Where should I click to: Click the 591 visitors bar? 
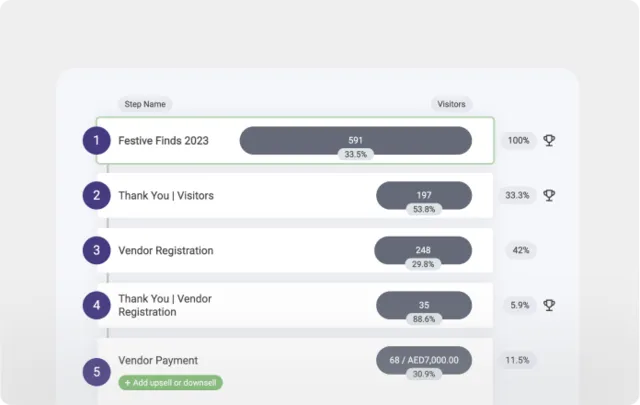[x=355, y=139]
